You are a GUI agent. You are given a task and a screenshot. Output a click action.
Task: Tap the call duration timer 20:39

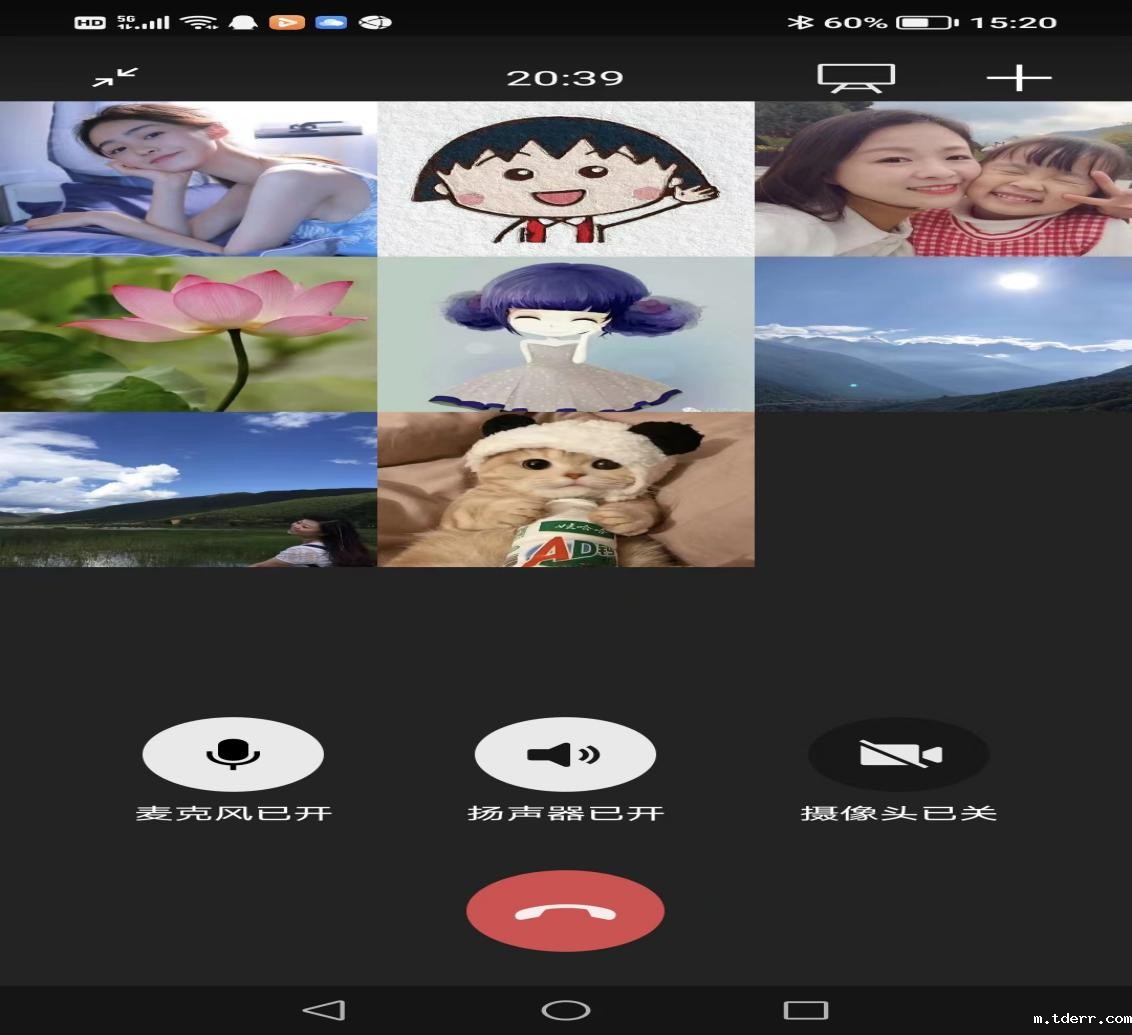point(565,78)
